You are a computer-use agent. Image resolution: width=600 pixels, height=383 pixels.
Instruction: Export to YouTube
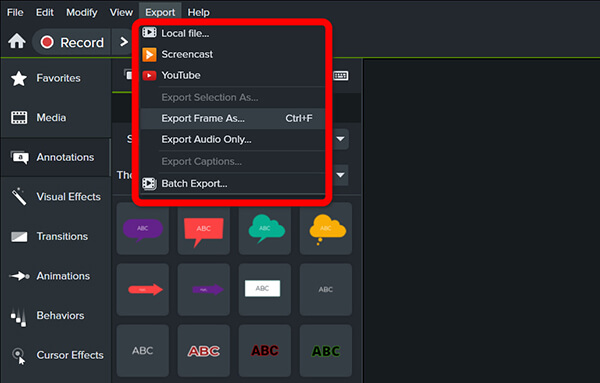tap(232, 75)
